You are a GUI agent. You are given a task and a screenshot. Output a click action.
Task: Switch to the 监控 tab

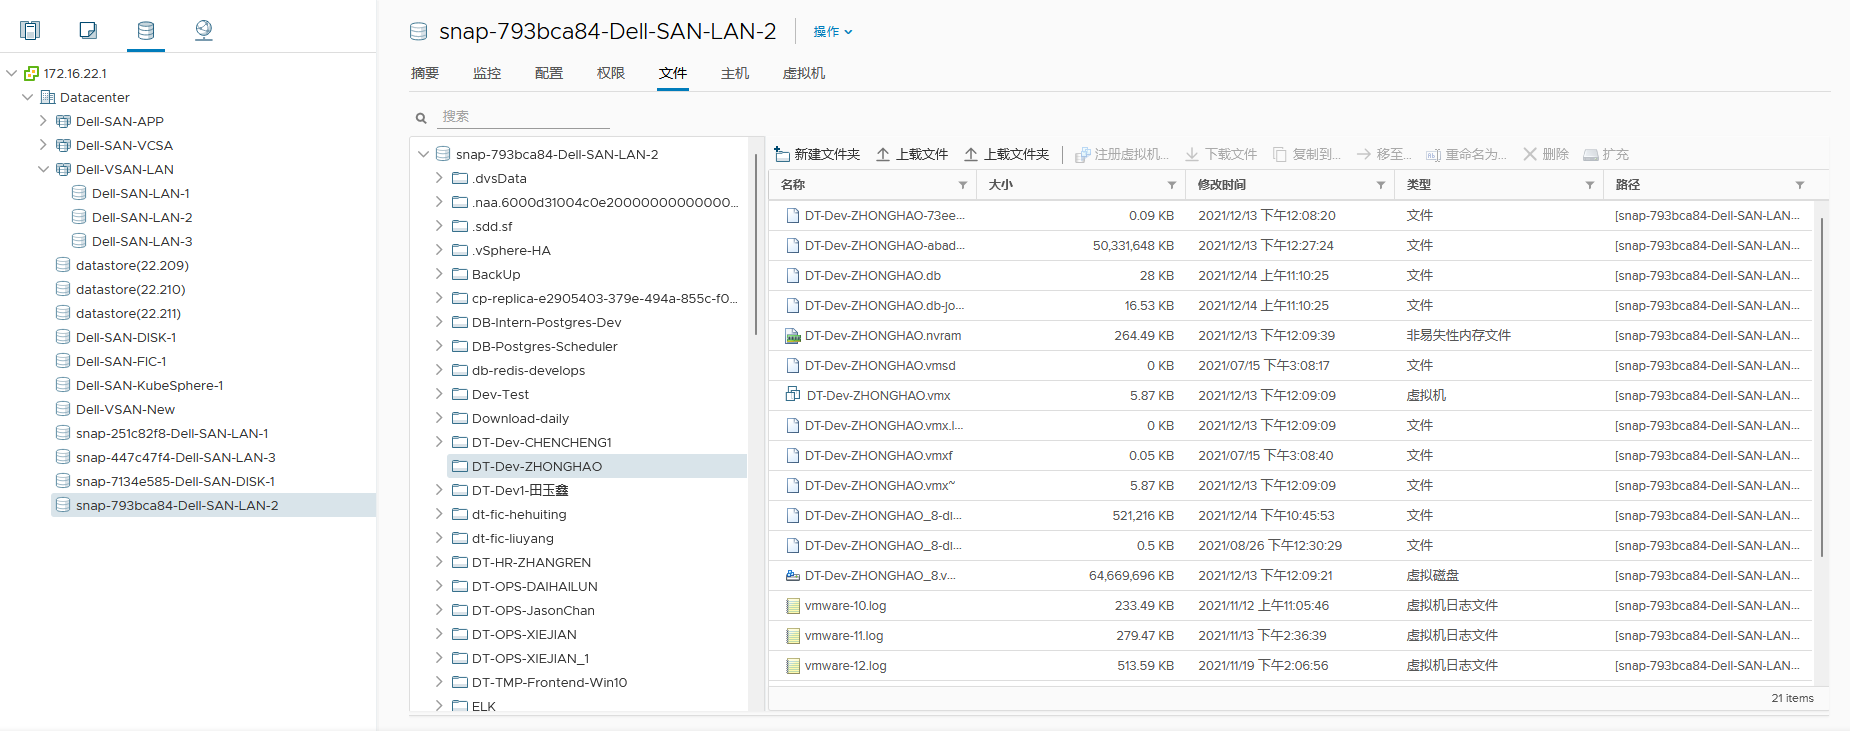(x=487, y=73)
